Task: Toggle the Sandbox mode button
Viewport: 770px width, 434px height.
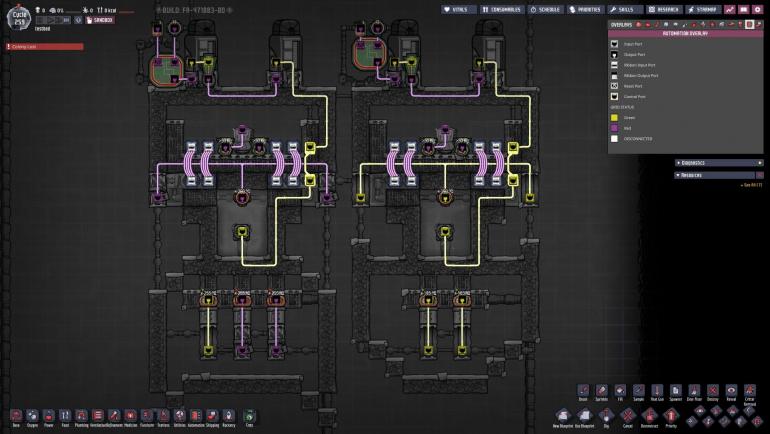Action: (100, 20)
